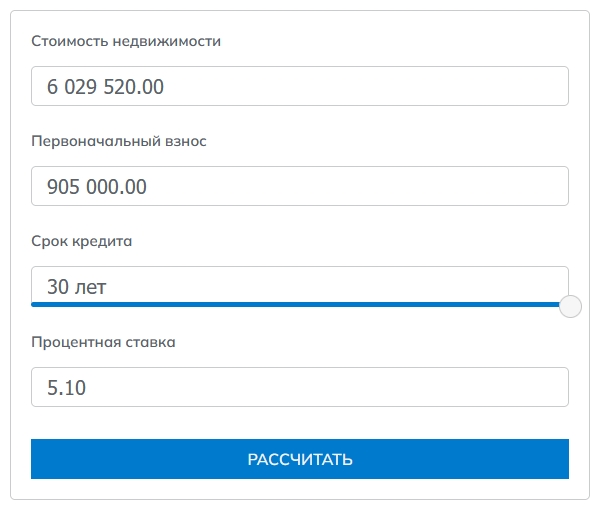
Task: Click the Стоимость недвижимости label
Action: tap(126, 41)
